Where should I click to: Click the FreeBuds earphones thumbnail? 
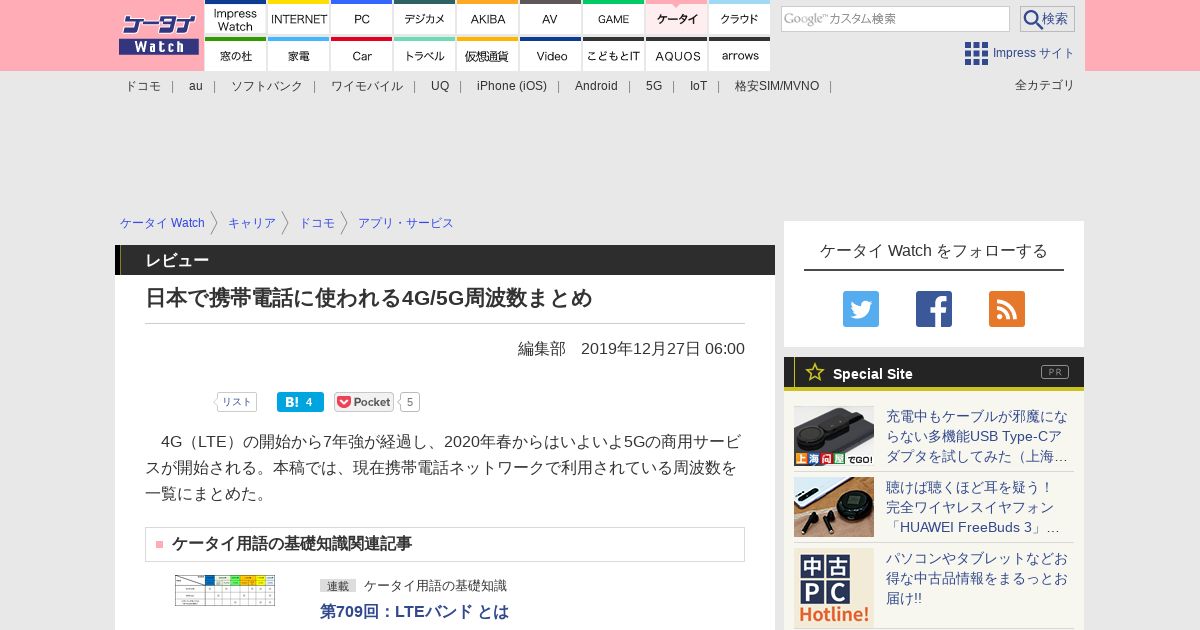pyautogui.click(x=834, y=507)
